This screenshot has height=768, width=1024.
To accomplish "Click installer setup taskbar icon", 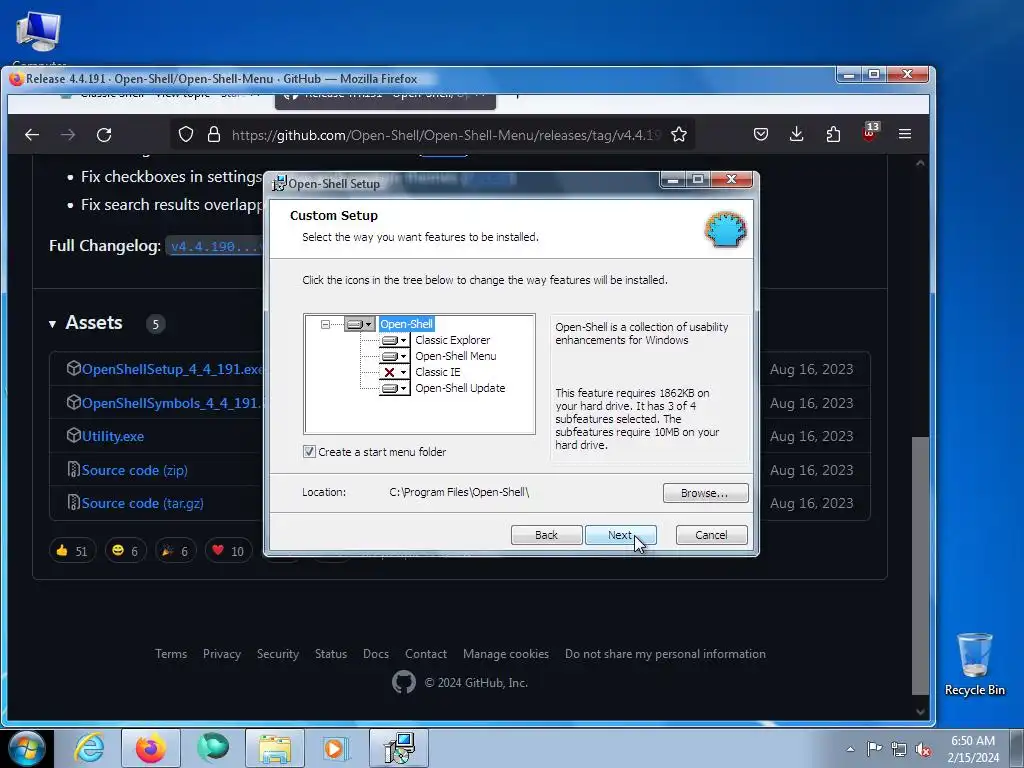I will click(x=399, y=748).
